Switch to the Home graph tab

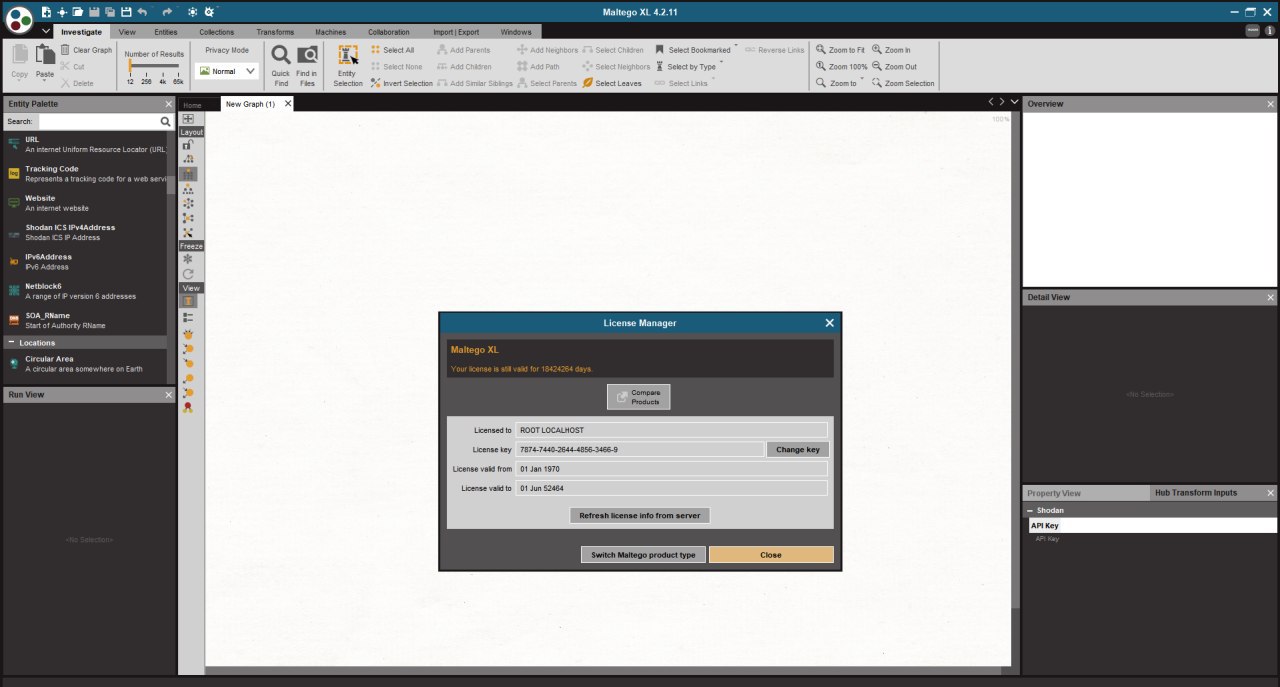click(192, 105)
